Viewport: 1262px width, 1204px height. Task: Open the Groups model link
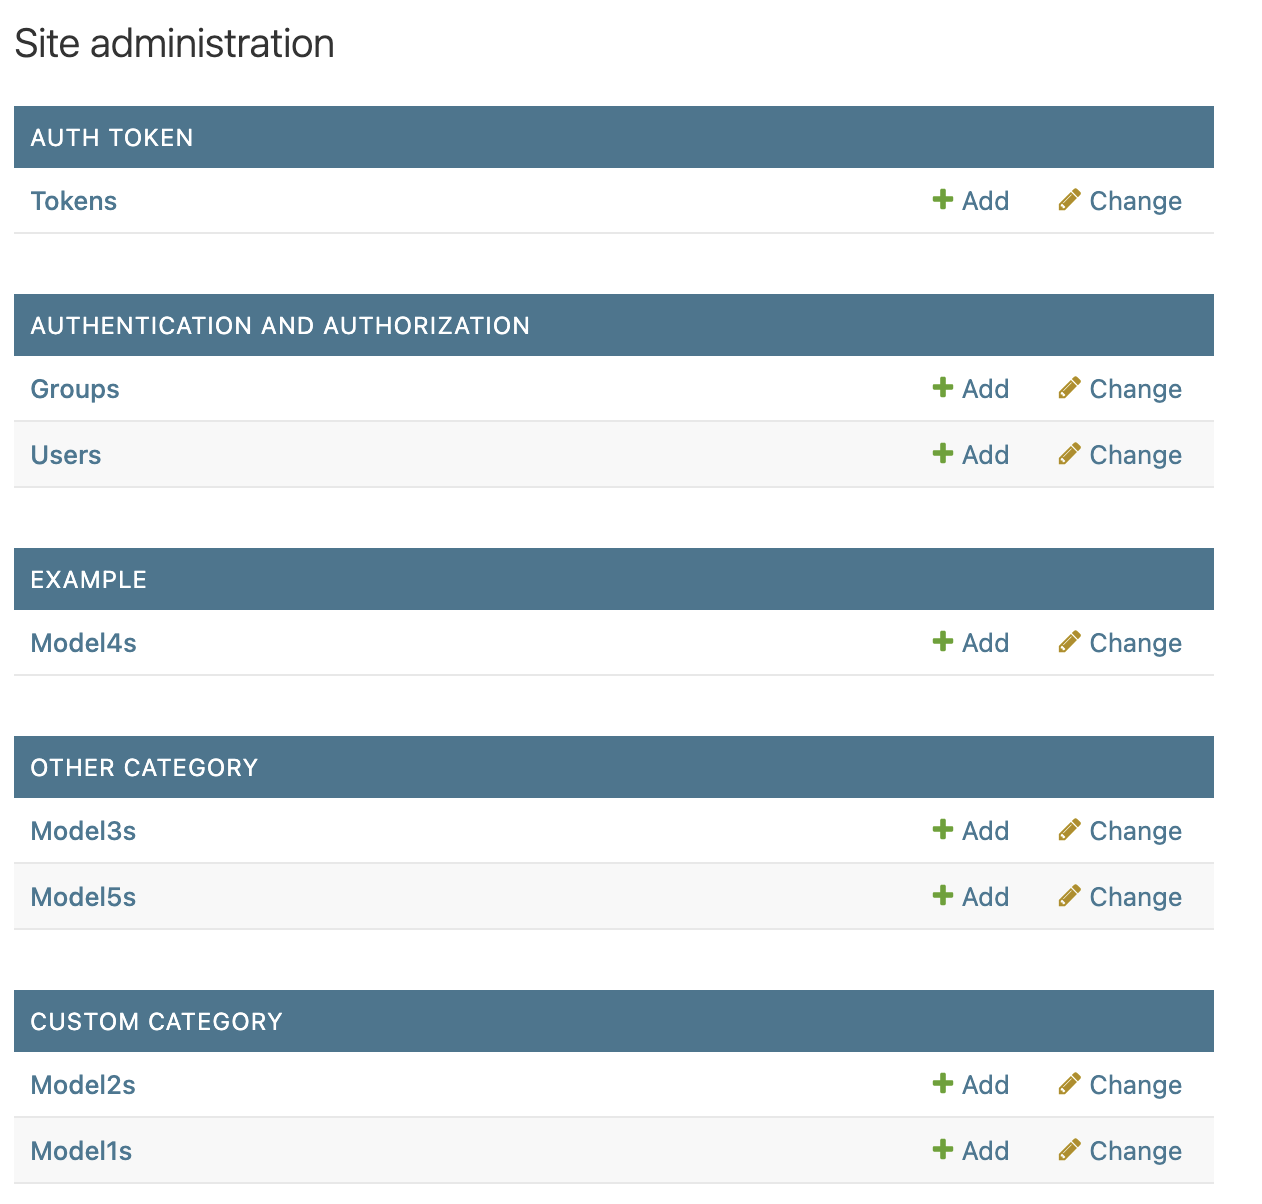tap(75, 389)
